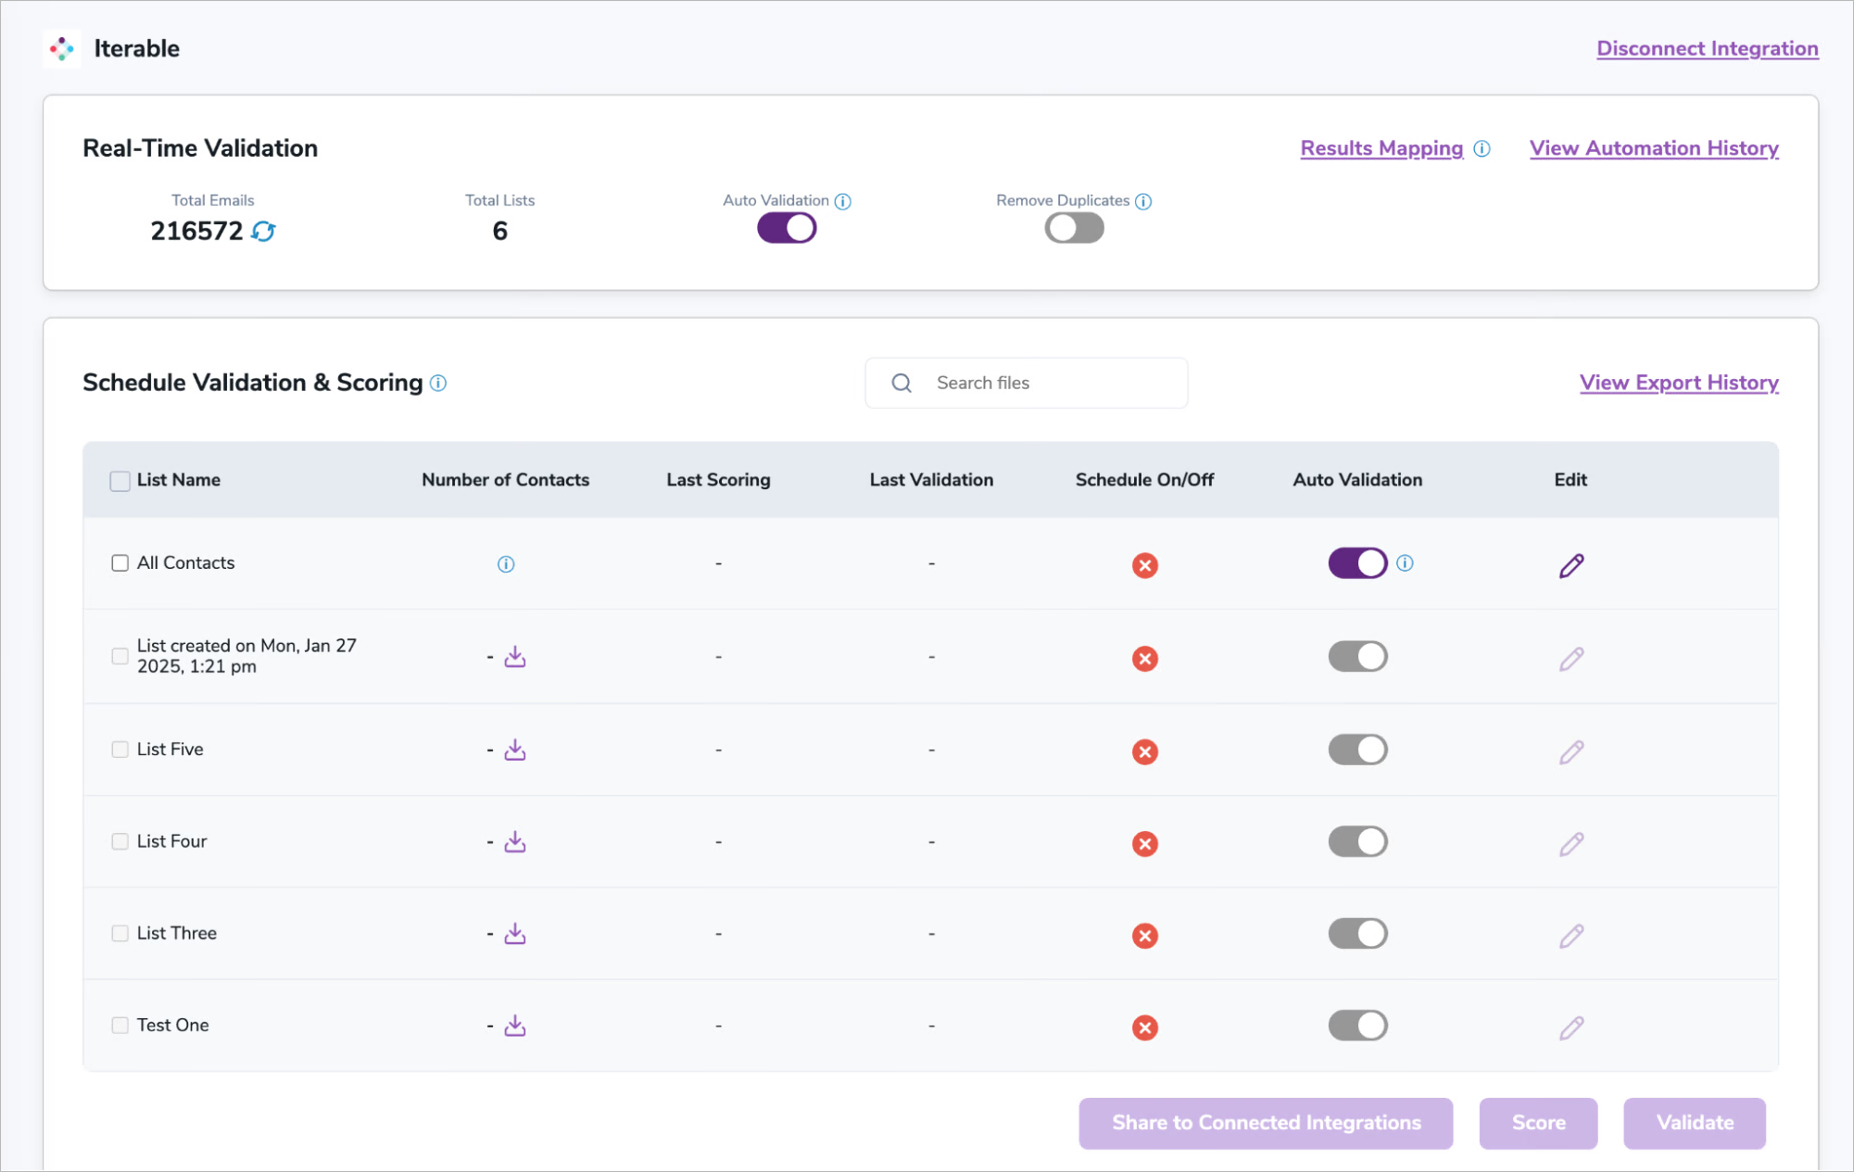Click Last Validation column header
The image size is (1854, 1172).
click(931, 480)
